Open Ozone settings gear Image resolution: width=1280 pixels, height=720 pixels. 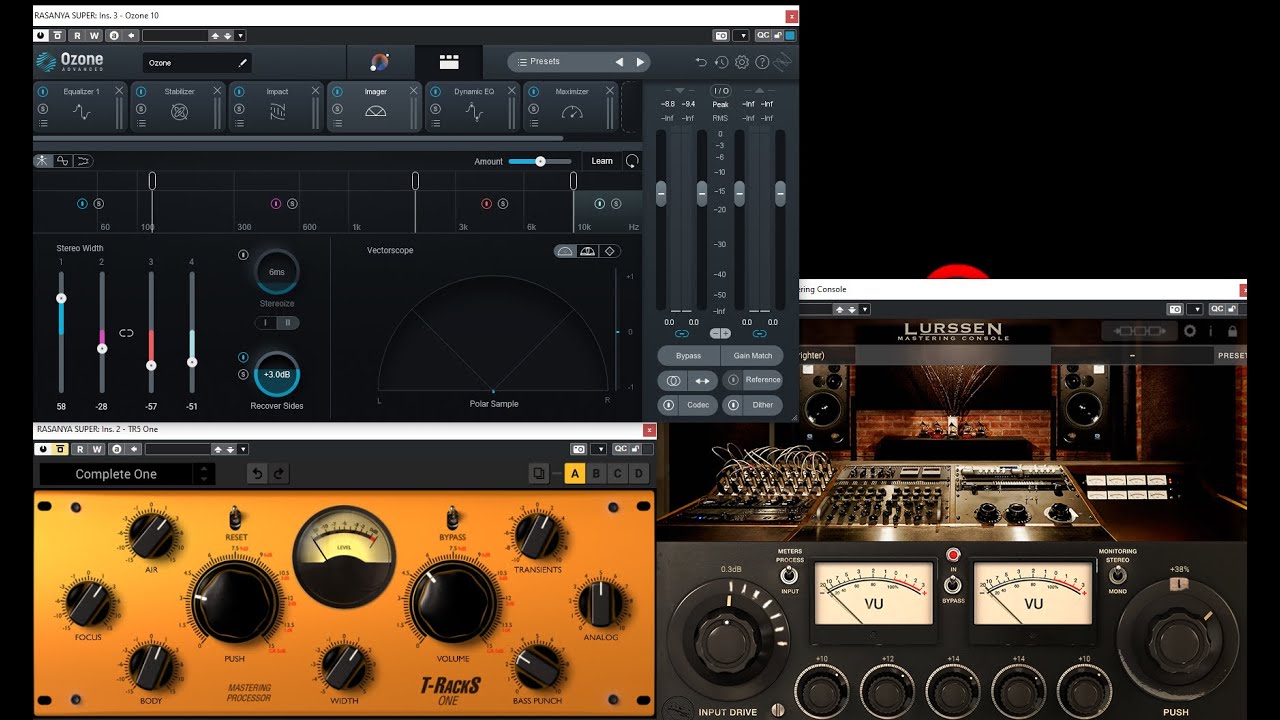pos(742,62)
